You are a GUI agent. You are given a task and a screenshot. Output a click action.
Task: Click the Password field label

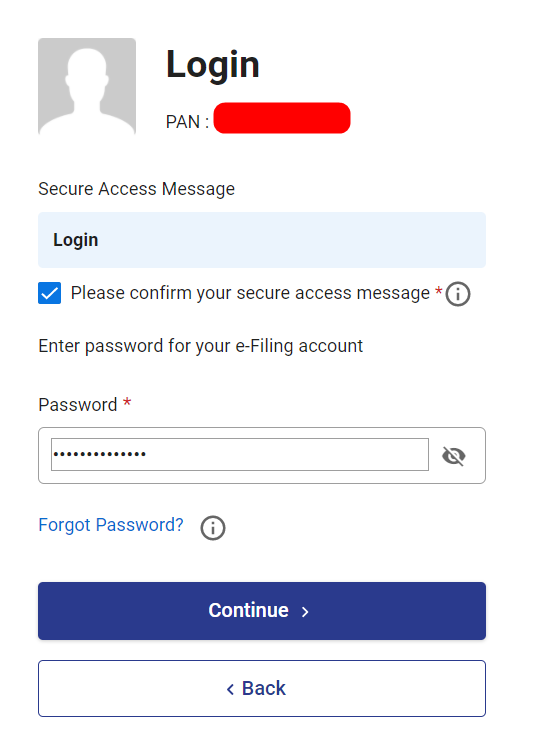[x=77, y=405]
